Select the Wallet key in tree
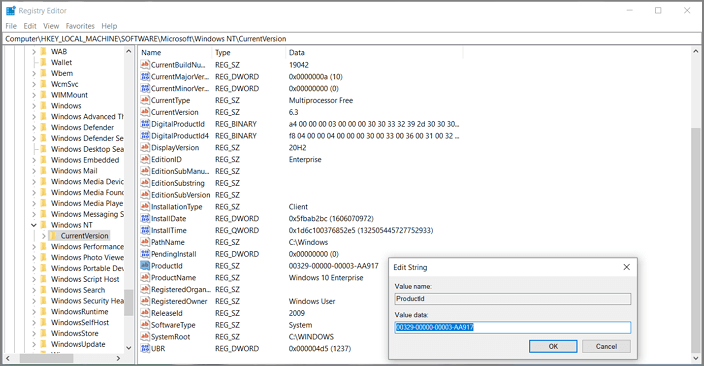This screenshot has height=366, width=704. tap(61, 62)
